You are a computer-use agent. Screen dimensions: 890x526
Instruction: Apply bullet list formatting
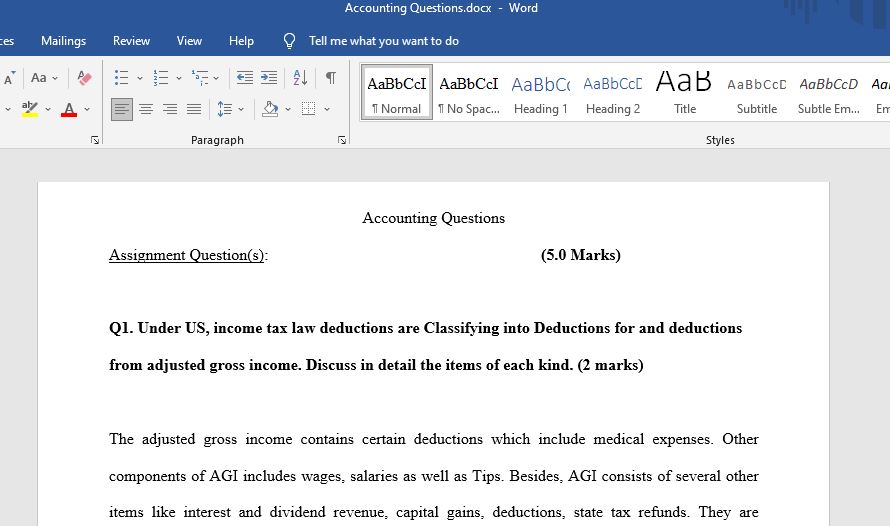[x=121, y=78]
